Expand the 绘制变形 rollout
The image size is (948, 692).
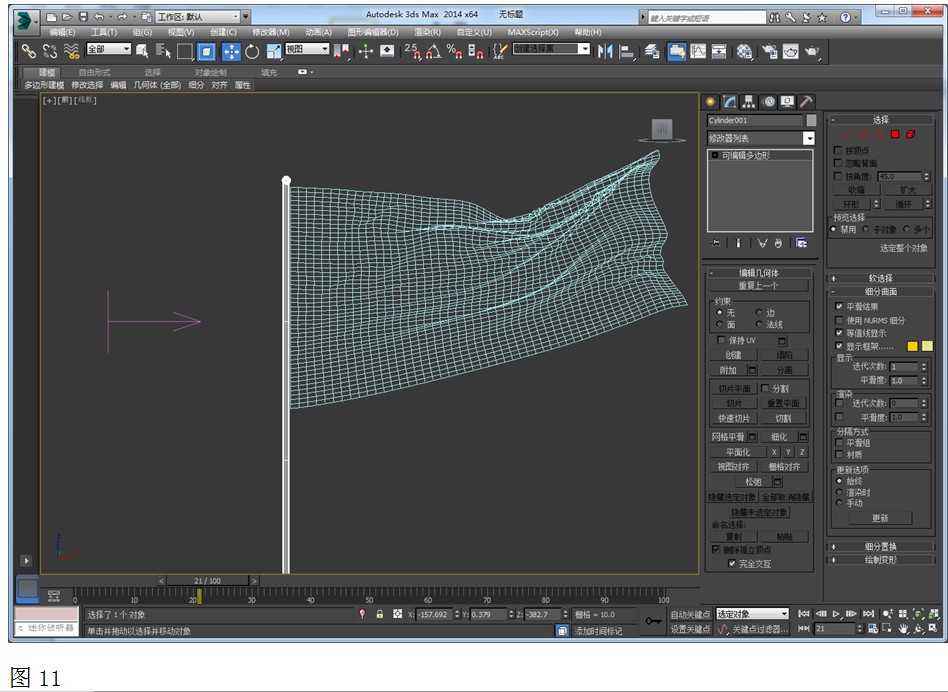click(x=880, y=560)
